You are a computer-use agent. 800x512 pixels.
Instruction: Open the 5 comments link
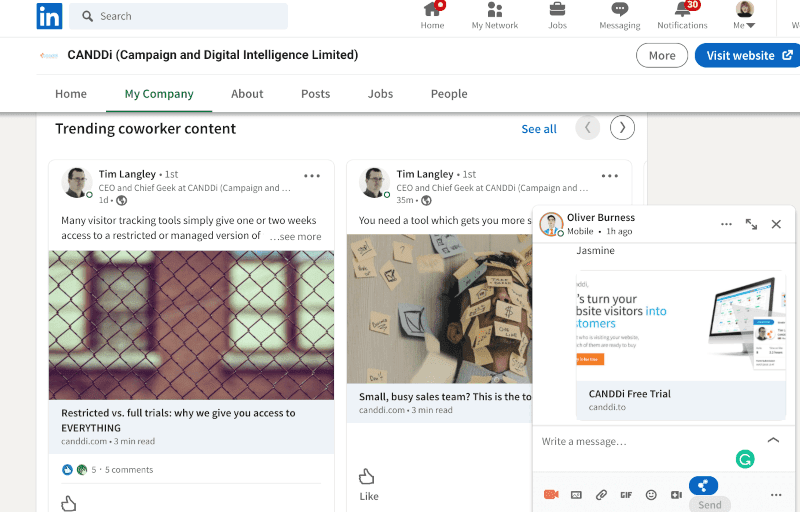click(x=129, y=470)
